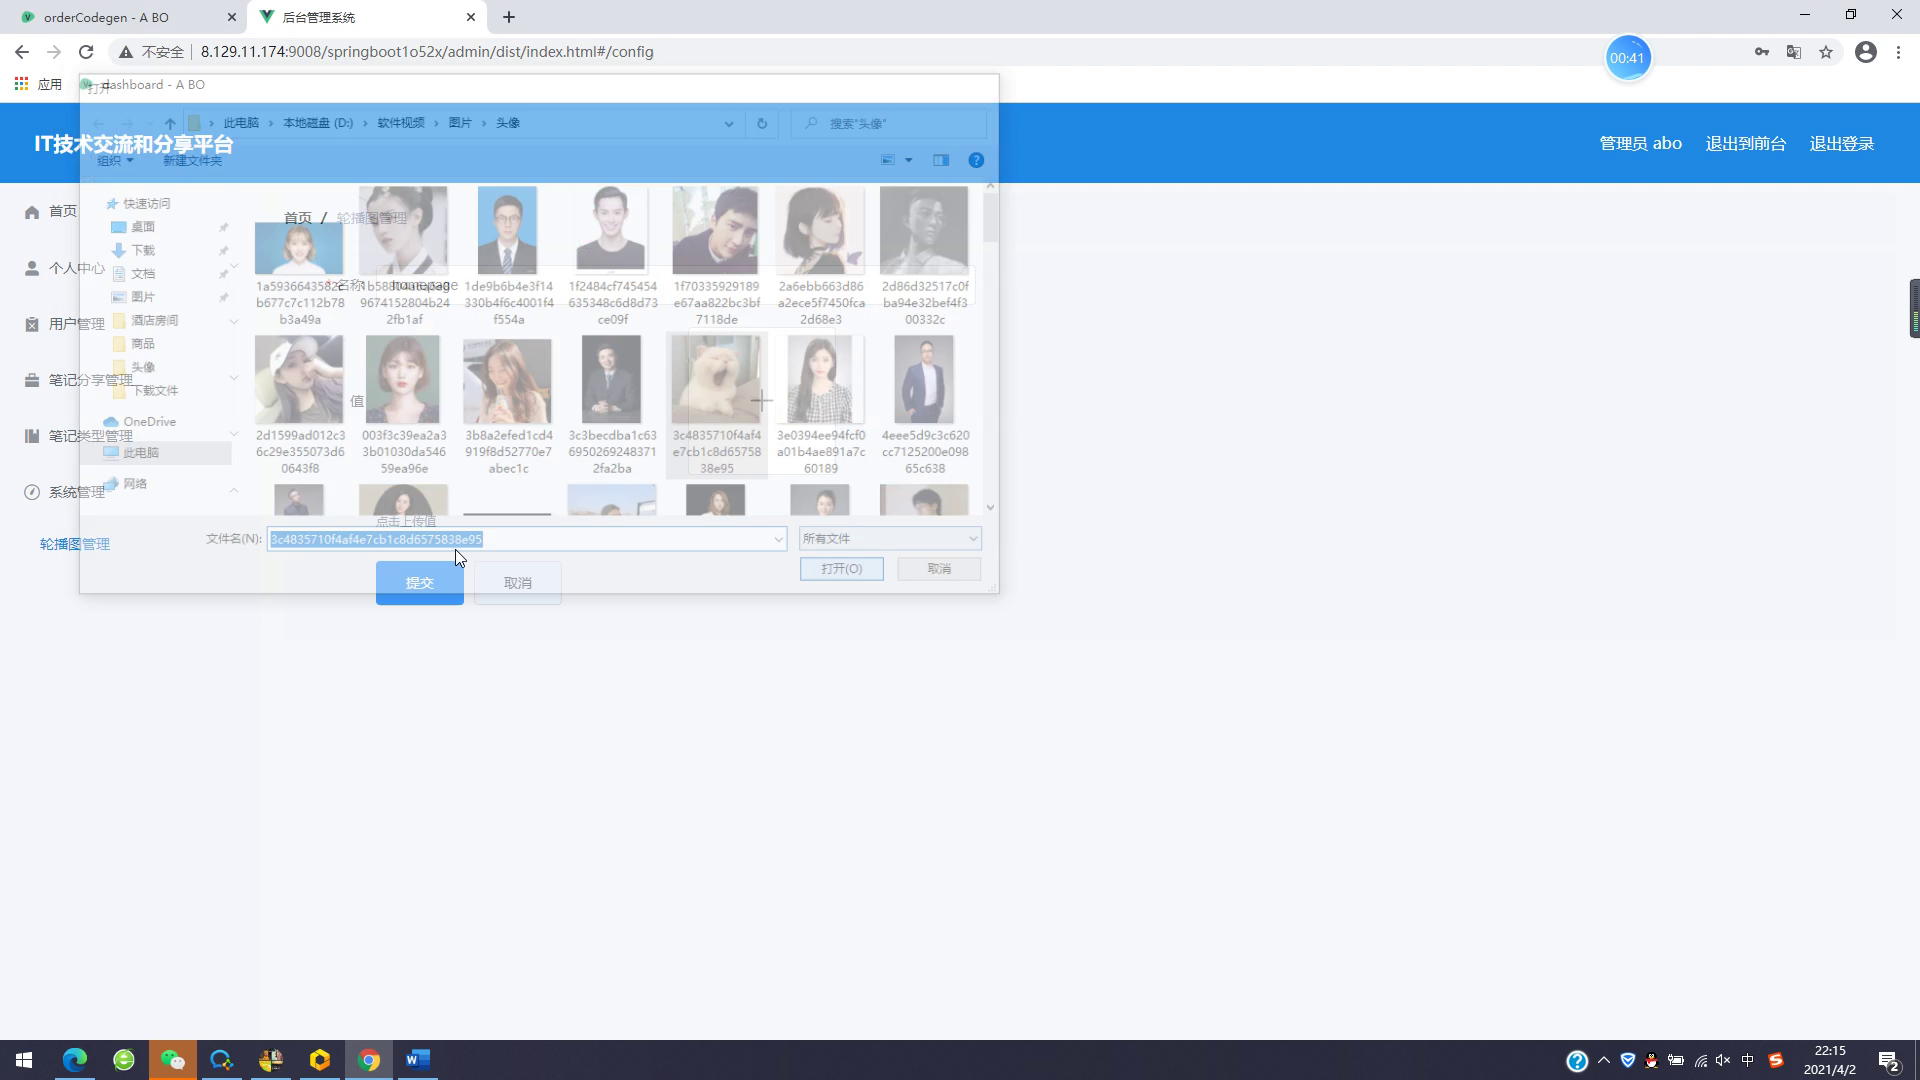This screenshot has width=1920, height=1080.
Task: Click the file dialog help icon
Action: [x=976, y=160]
